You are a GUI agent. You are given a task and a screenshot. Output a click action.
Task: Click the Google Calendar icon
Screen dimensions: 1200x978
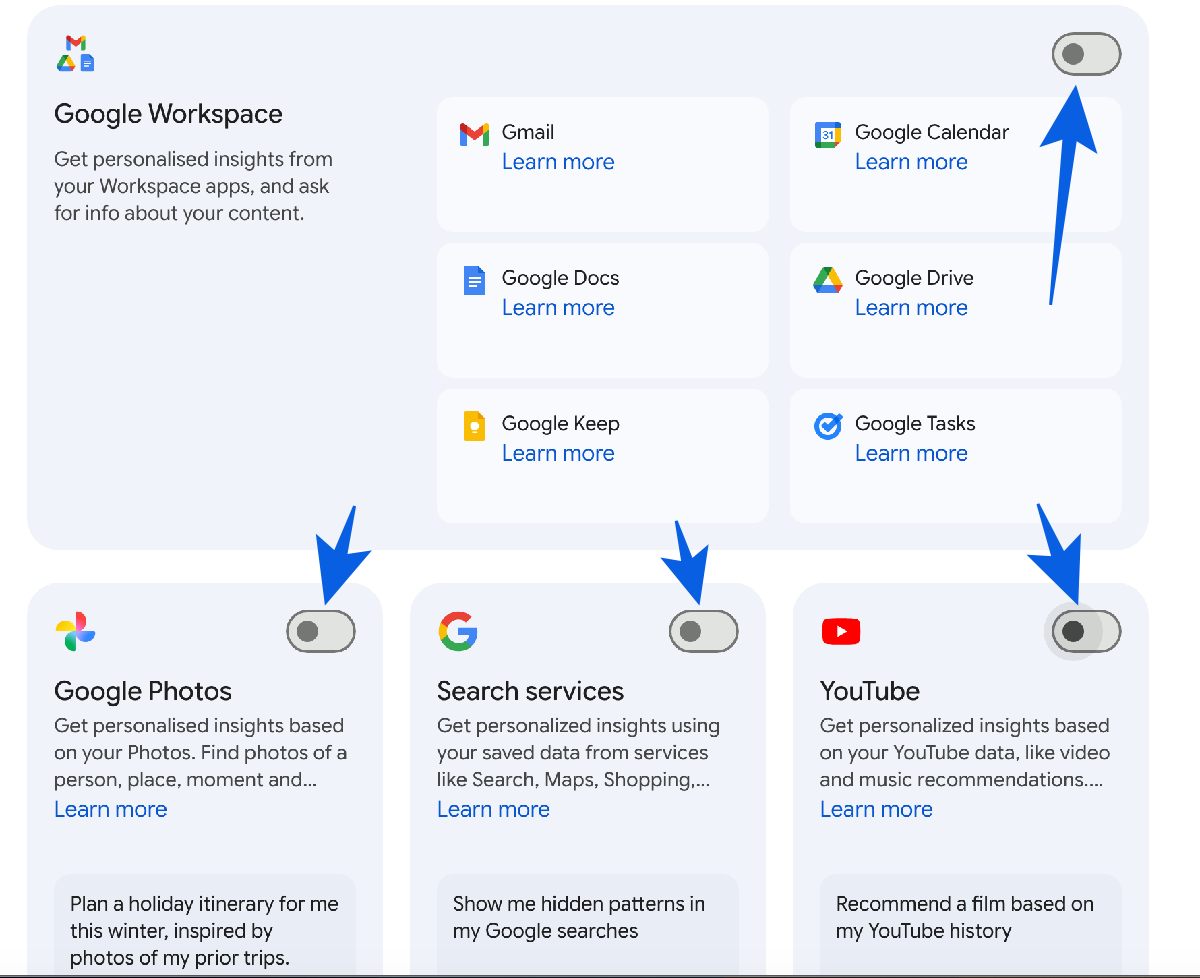coord(827,134)
